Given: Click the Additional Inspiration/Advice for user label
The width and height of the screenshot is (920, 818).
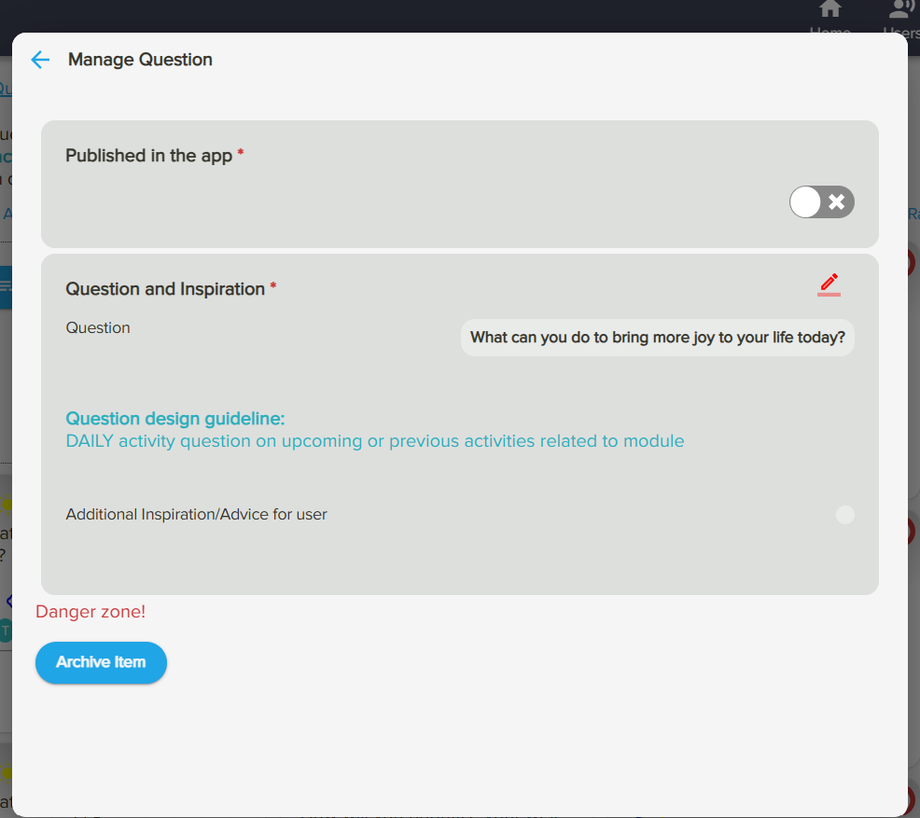Looking at the screenshot, I should coord(195,514).
